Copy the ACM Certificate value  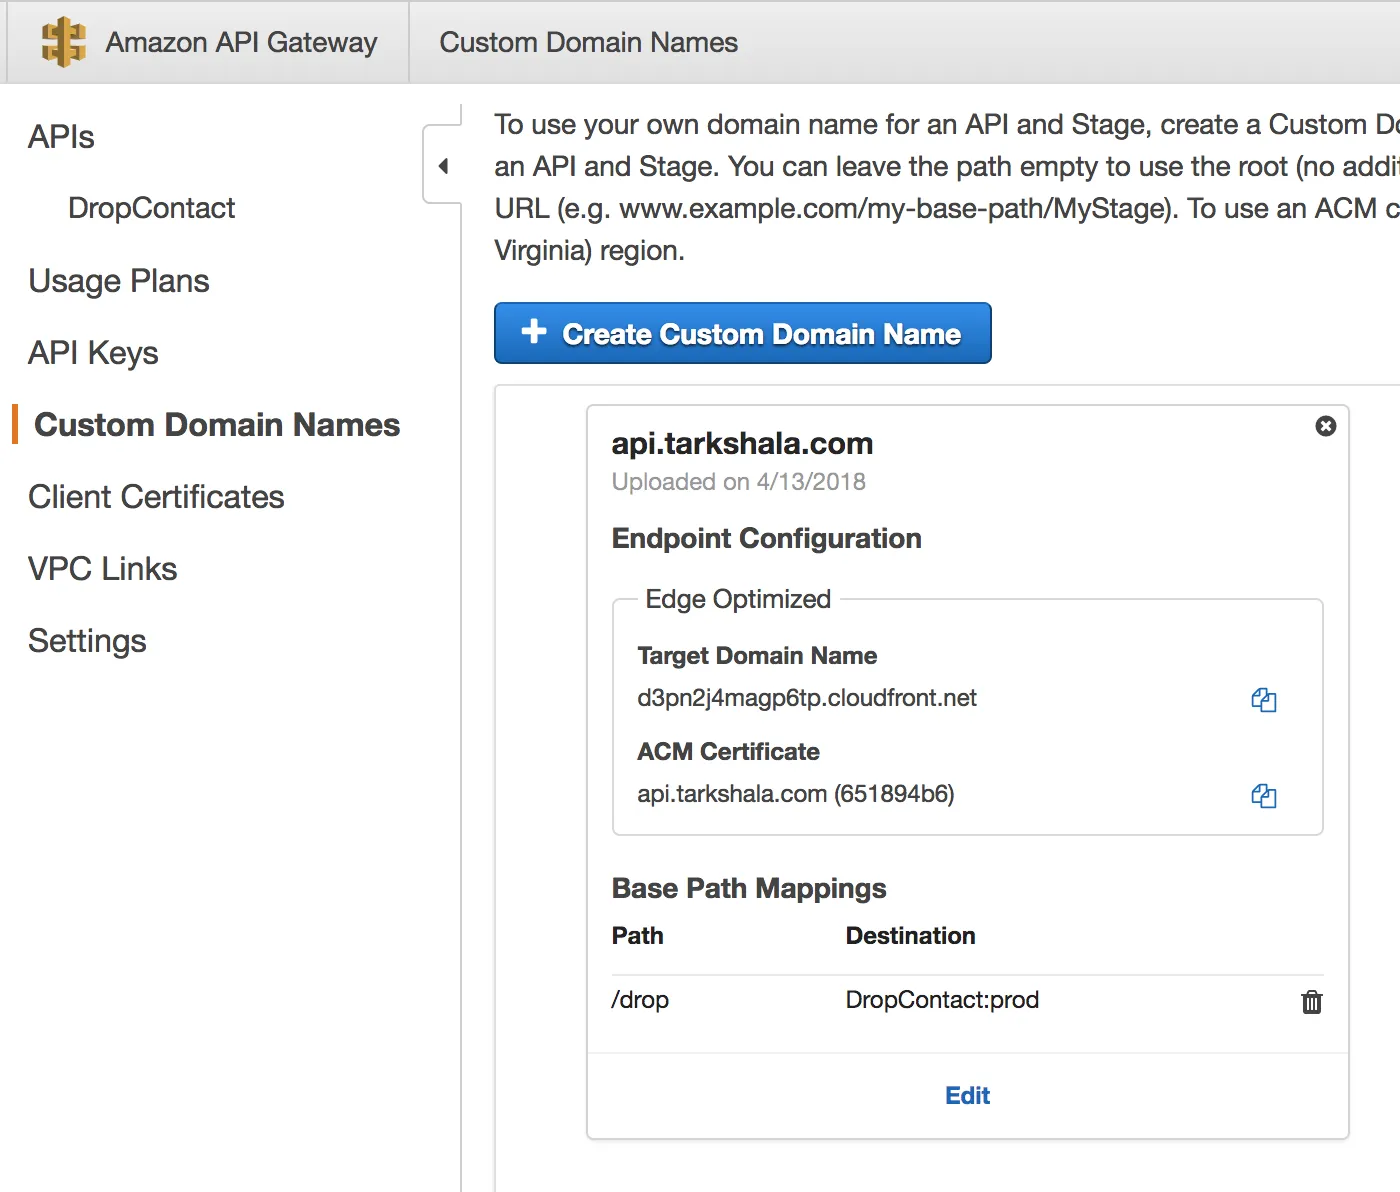tap(1264, 796)
